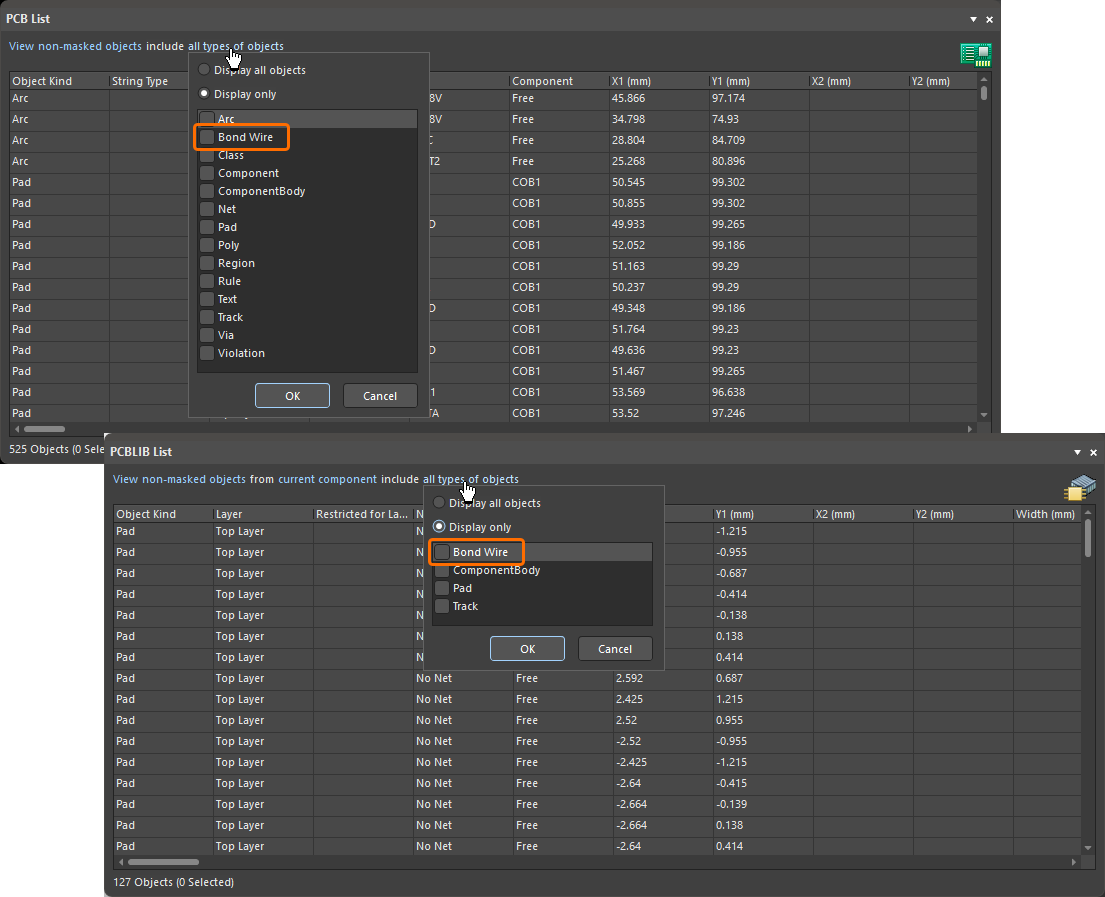
Task: Open the PCBLIB List panel options arrow
Action: click(1078, 452)
